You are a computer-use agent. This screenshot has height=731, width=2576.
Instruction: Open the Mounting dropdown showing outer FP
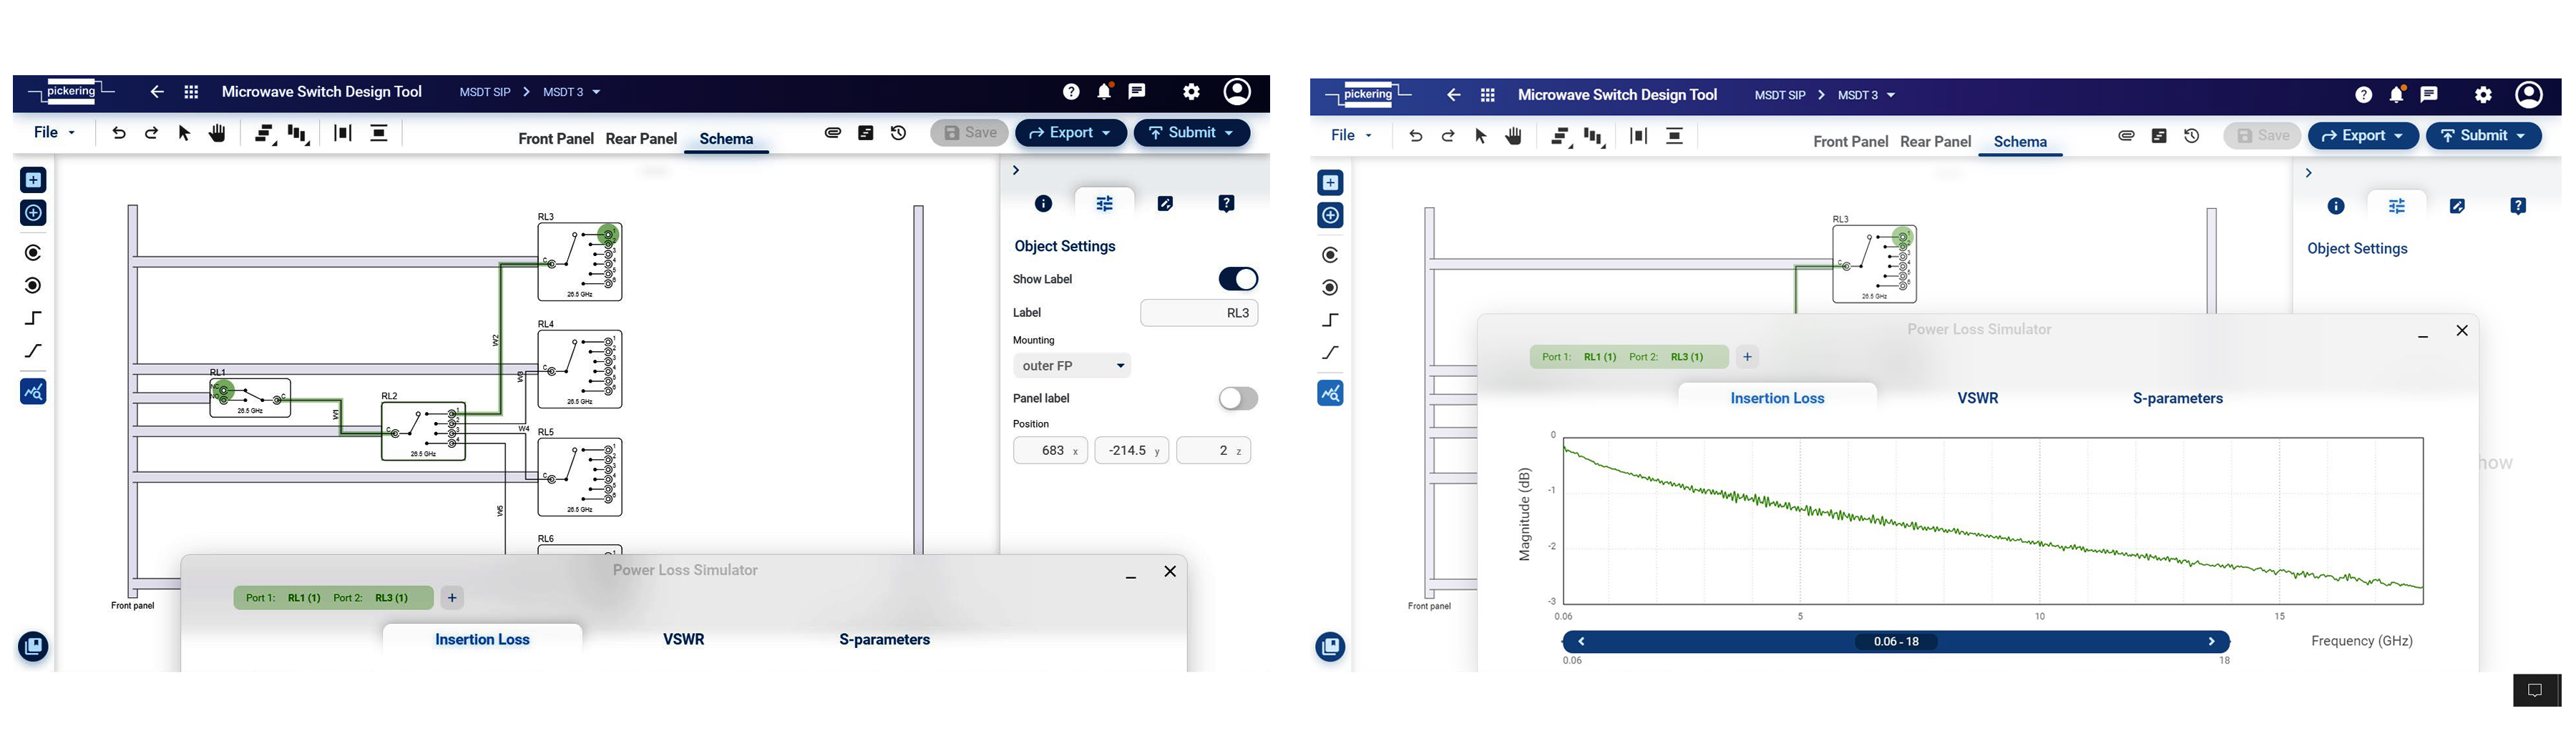click(1072, 366)
